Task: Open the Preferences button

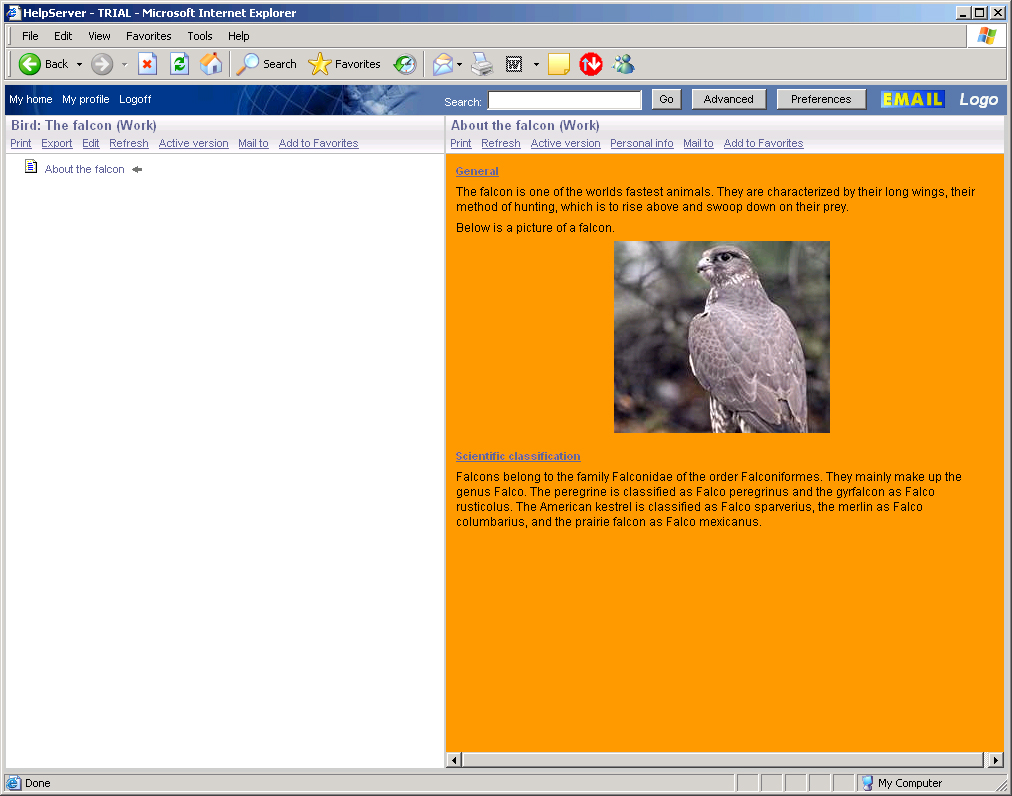Action: (821, 99)
